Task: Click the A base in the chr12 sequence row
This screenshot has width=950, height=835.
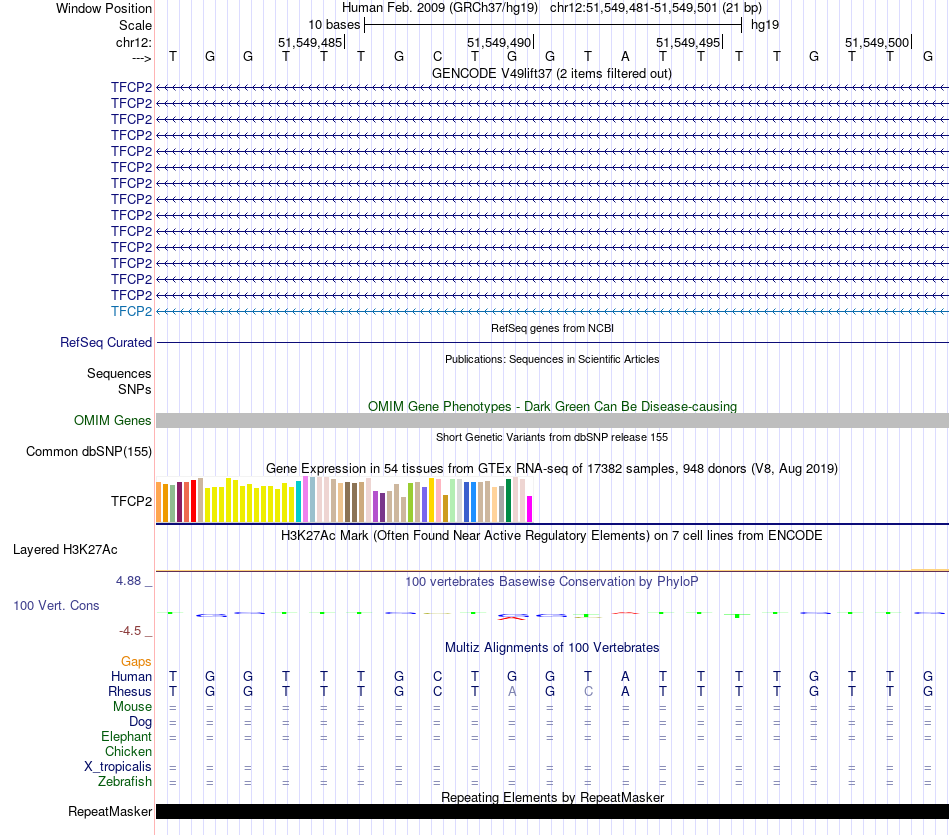Action: (625, 57)
